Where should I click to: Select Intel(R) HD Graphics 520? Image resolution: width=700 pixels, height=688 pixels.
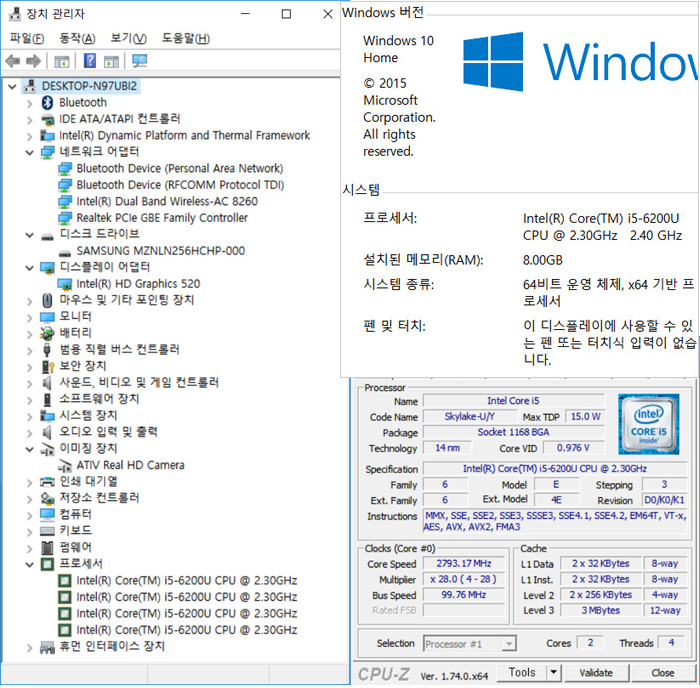138,284
